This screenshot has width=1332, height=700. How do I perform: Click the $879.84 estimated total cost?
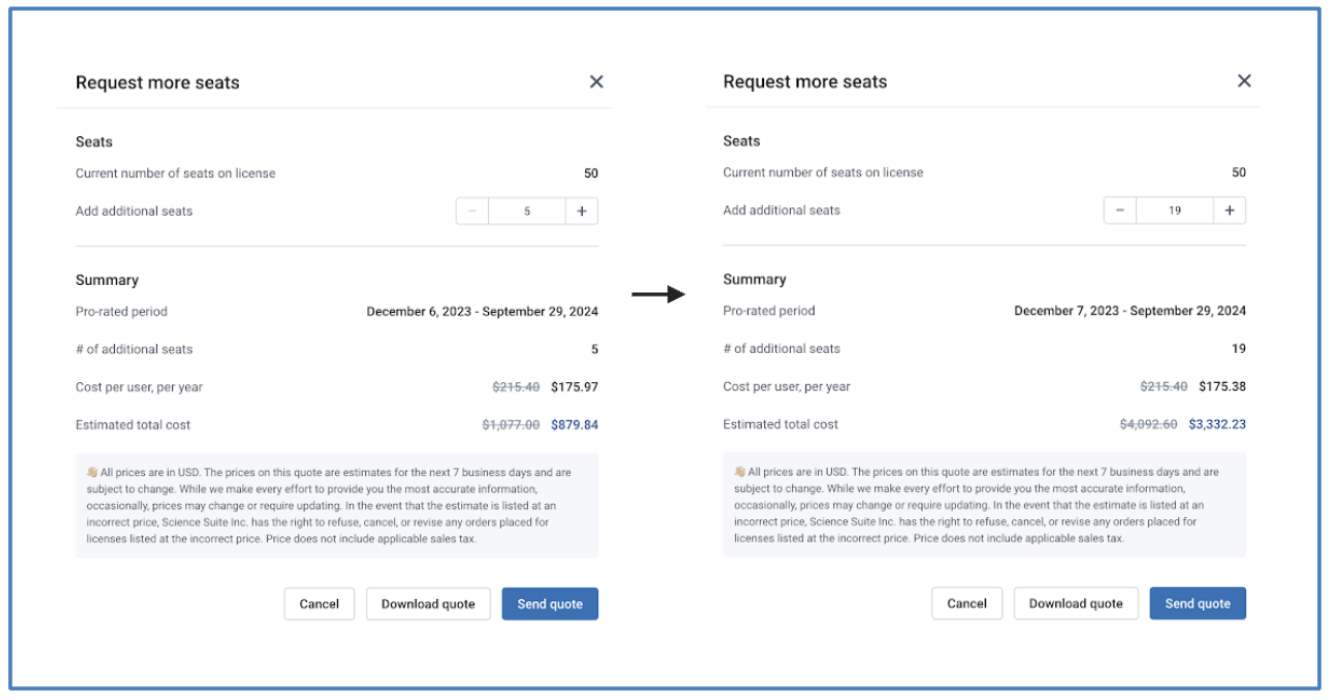pyautogui.click(x=574, y=425)
